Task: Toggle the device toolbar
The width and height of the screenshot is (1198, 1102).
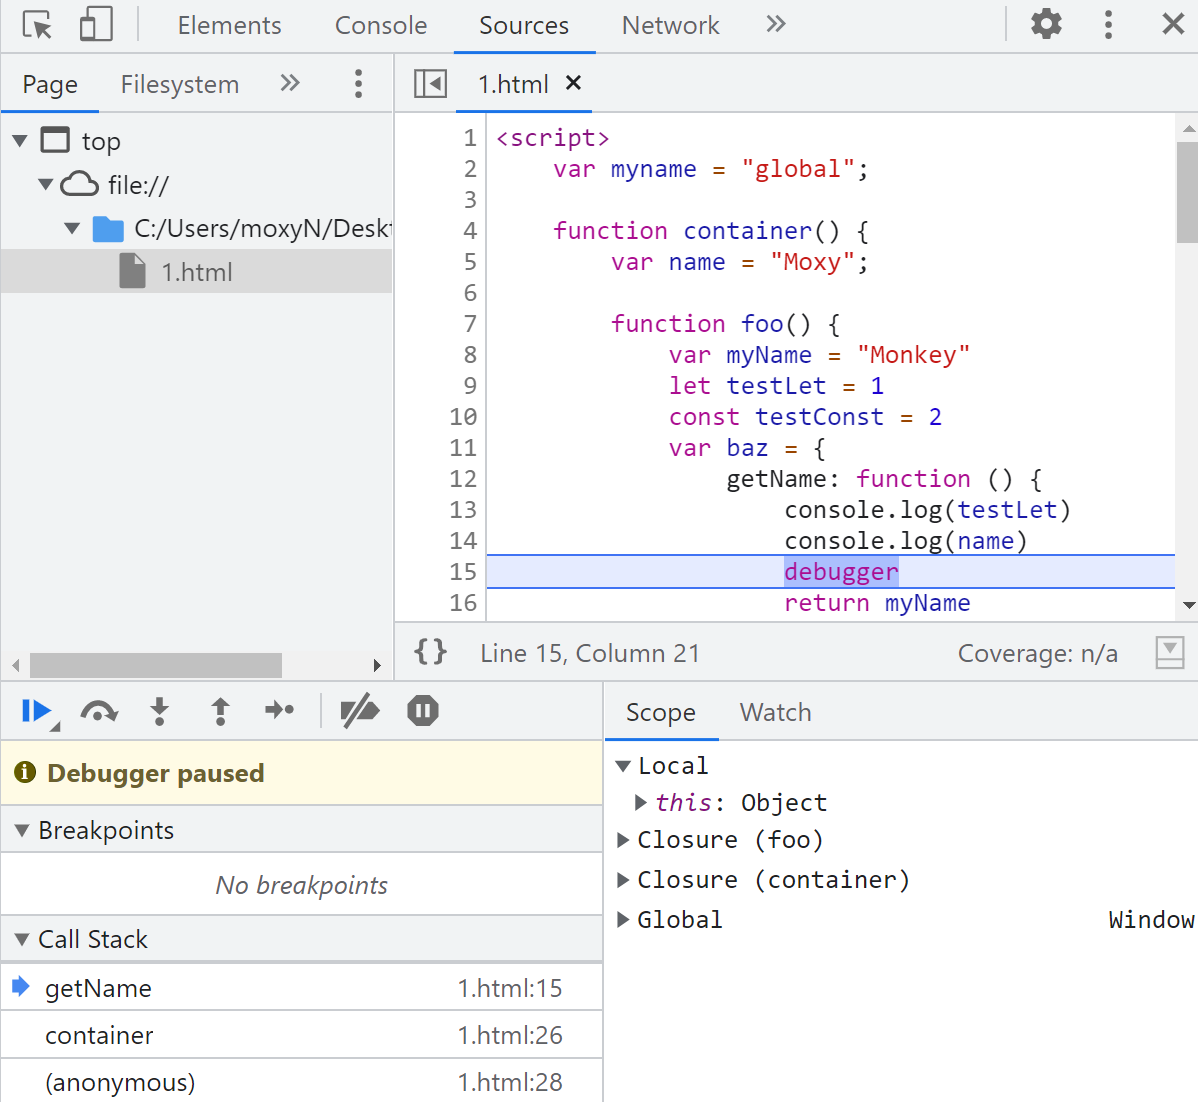Action: coord(96,24)
